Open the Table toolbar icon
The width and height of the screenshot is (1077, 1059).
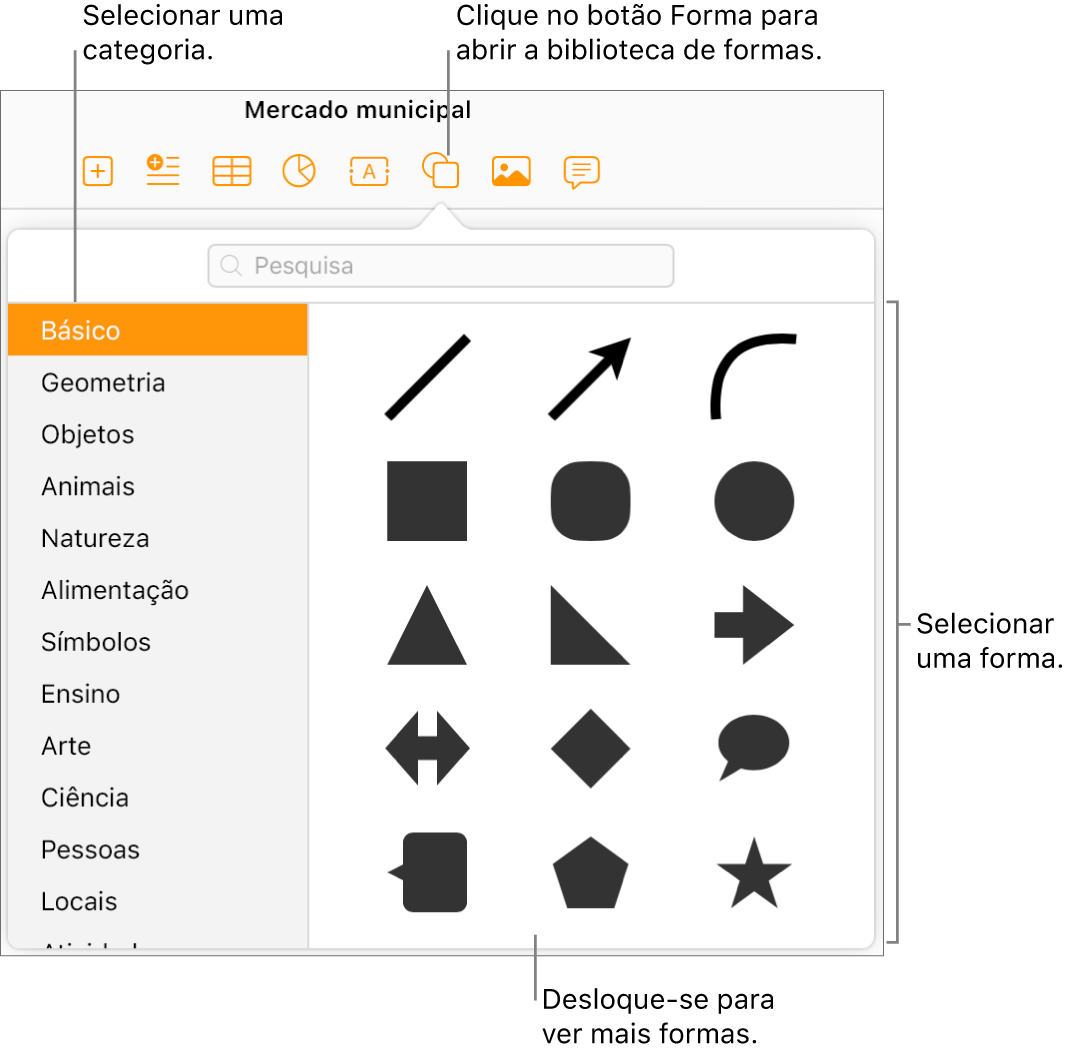pos(232,171)
